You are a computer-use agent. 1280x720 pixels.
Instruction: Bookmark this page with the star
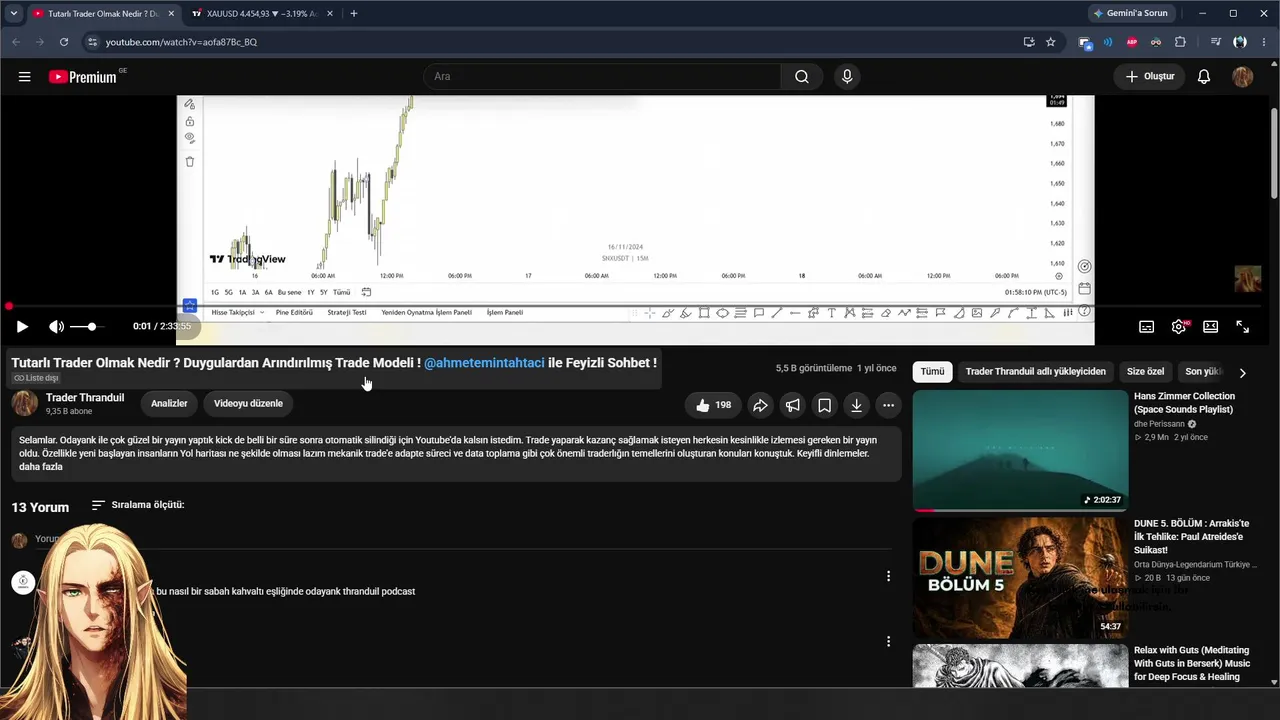(1050, 42)
